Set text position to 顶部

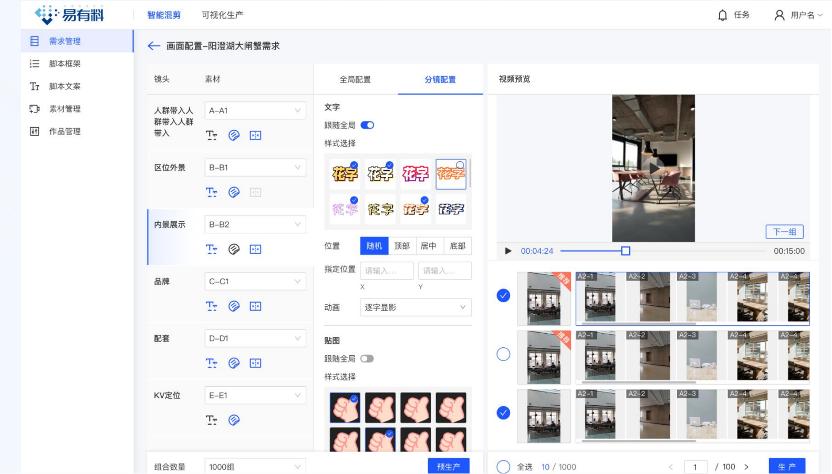coord(402,246)
